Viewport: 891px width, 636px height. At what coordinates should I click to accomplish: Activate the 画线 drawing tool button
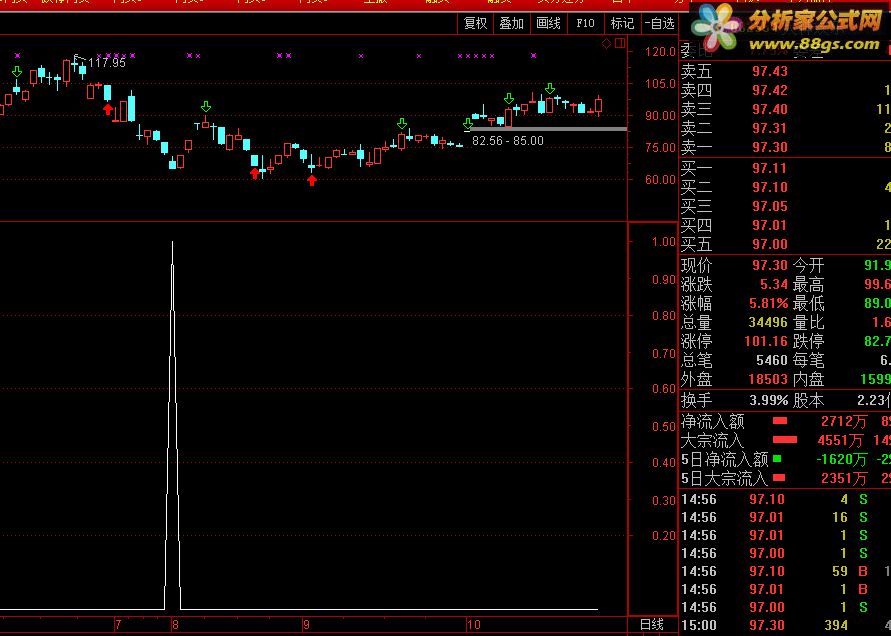point(548,23)
